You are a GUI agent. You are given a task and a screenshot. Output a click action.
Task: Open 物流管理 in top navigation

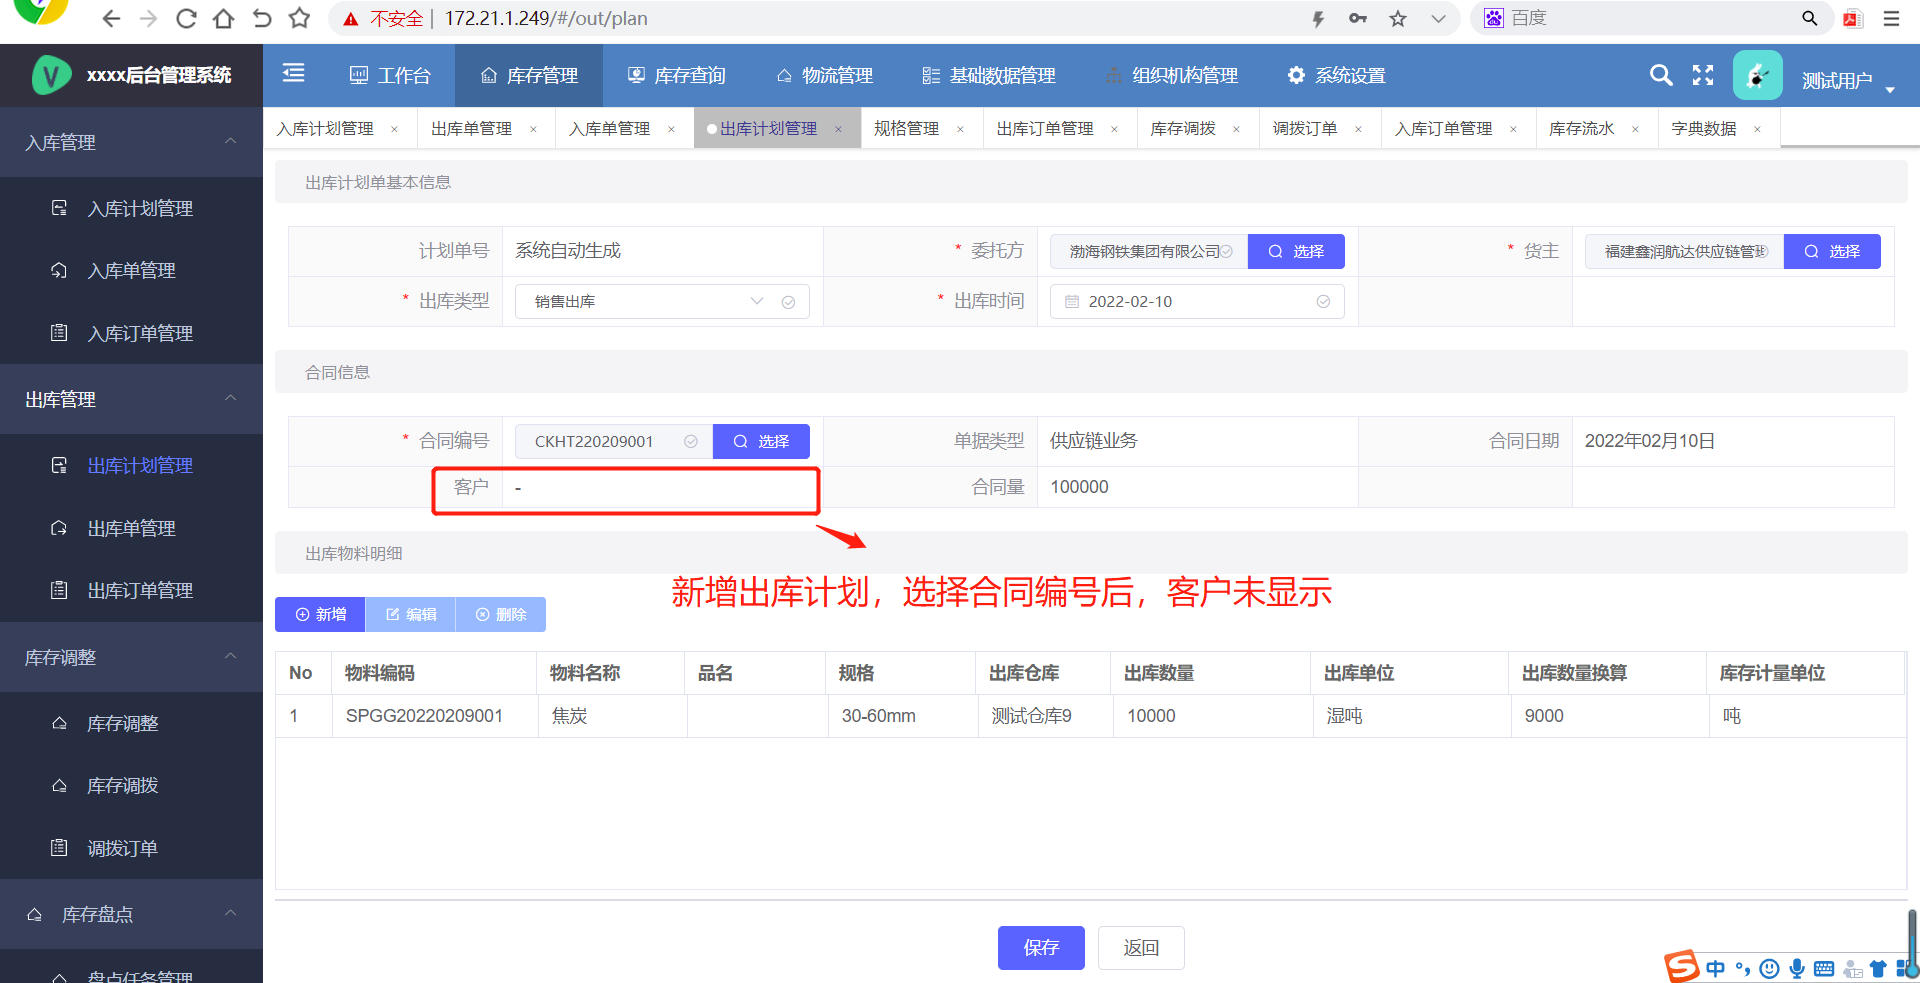pos(824,75)
